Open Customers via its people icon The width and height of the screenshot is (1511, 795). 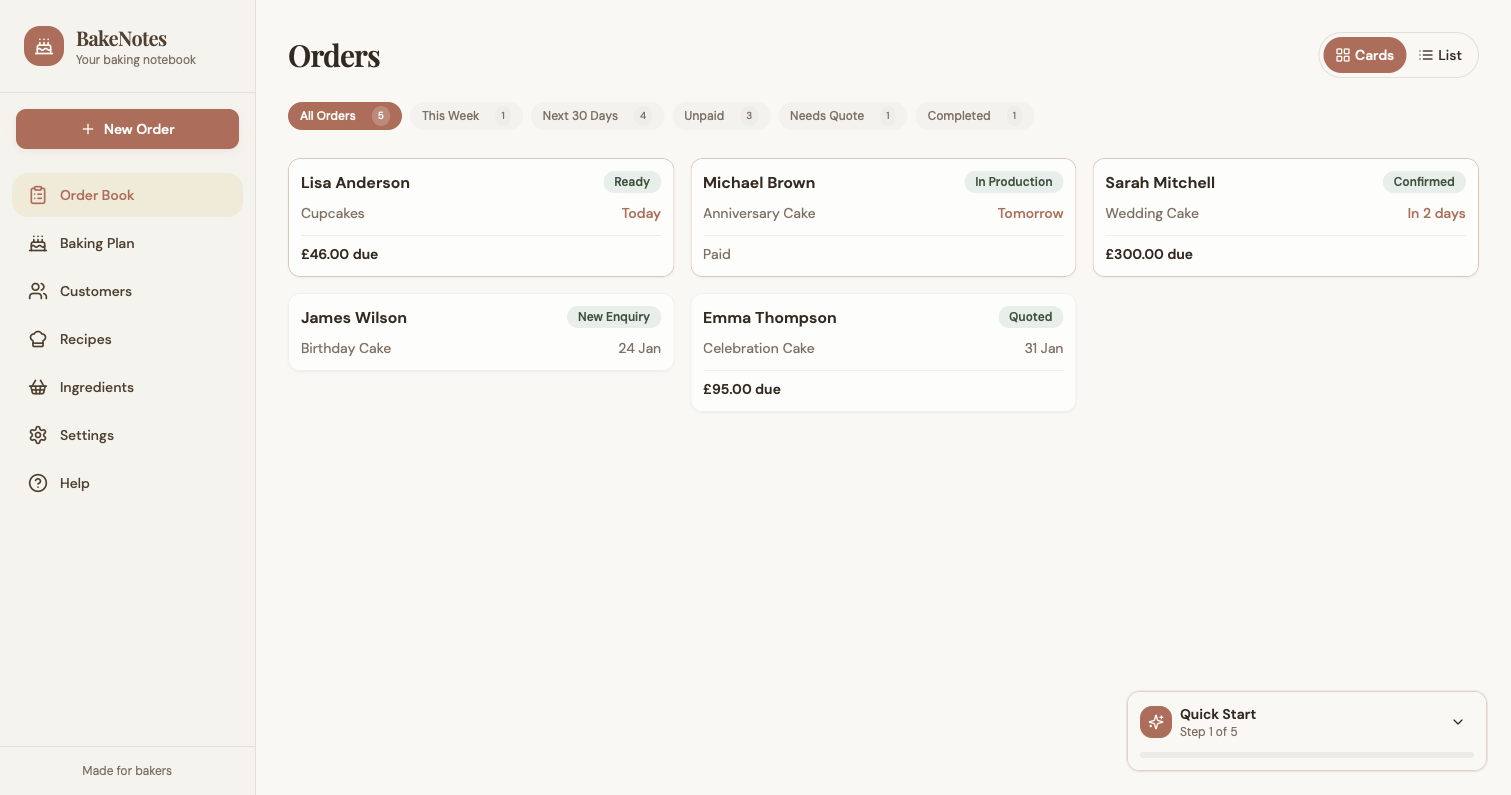[x=38, y=291]
